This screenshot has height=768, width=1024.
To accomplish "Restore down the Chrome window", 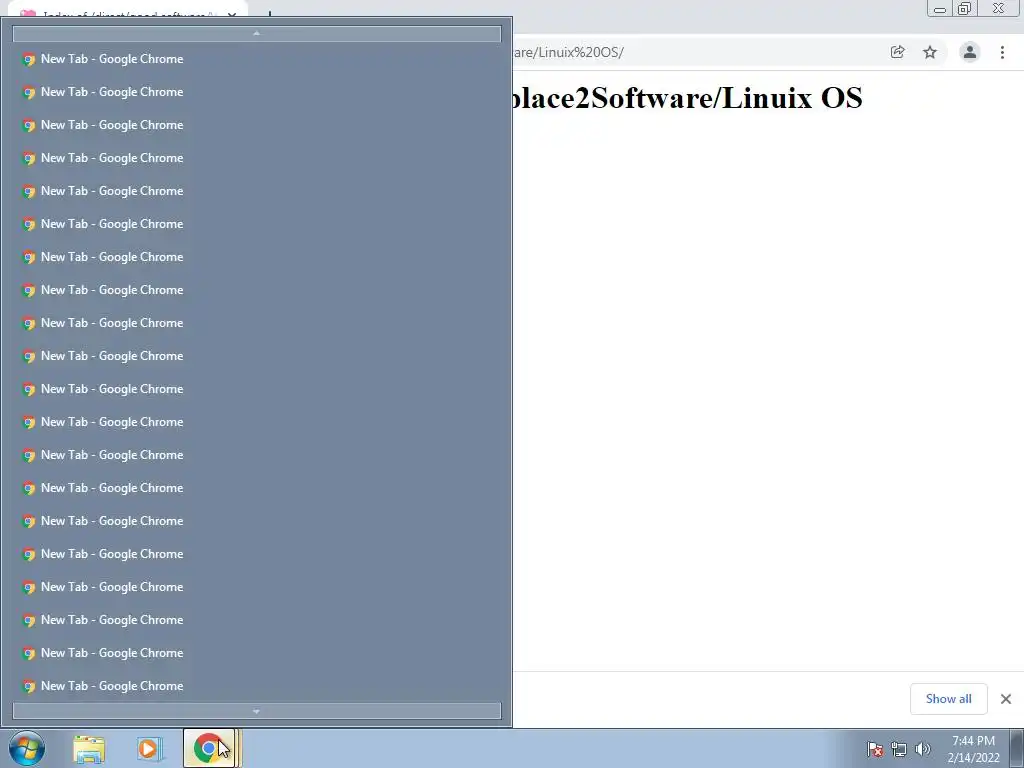I will click(x=965, y=9).
